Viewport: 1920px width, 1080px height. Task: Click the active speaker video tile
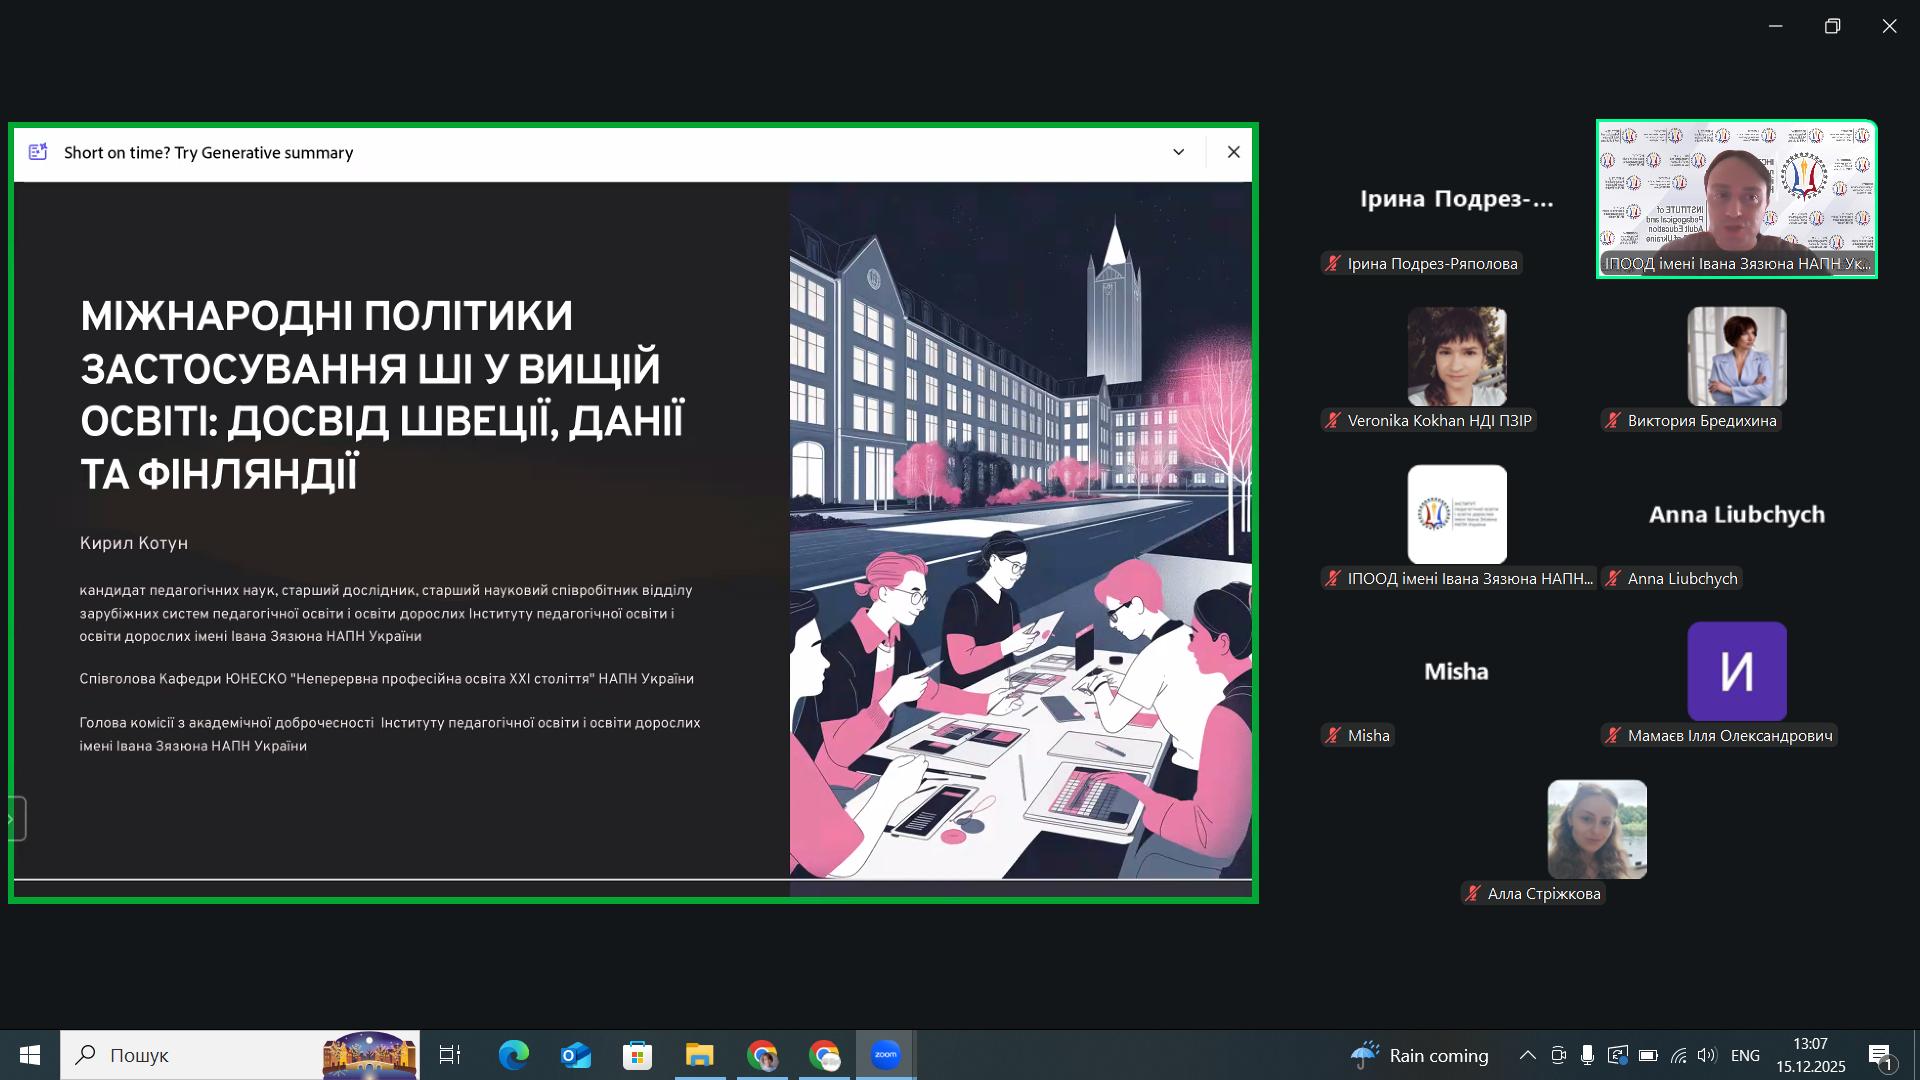click(1736, 198)
